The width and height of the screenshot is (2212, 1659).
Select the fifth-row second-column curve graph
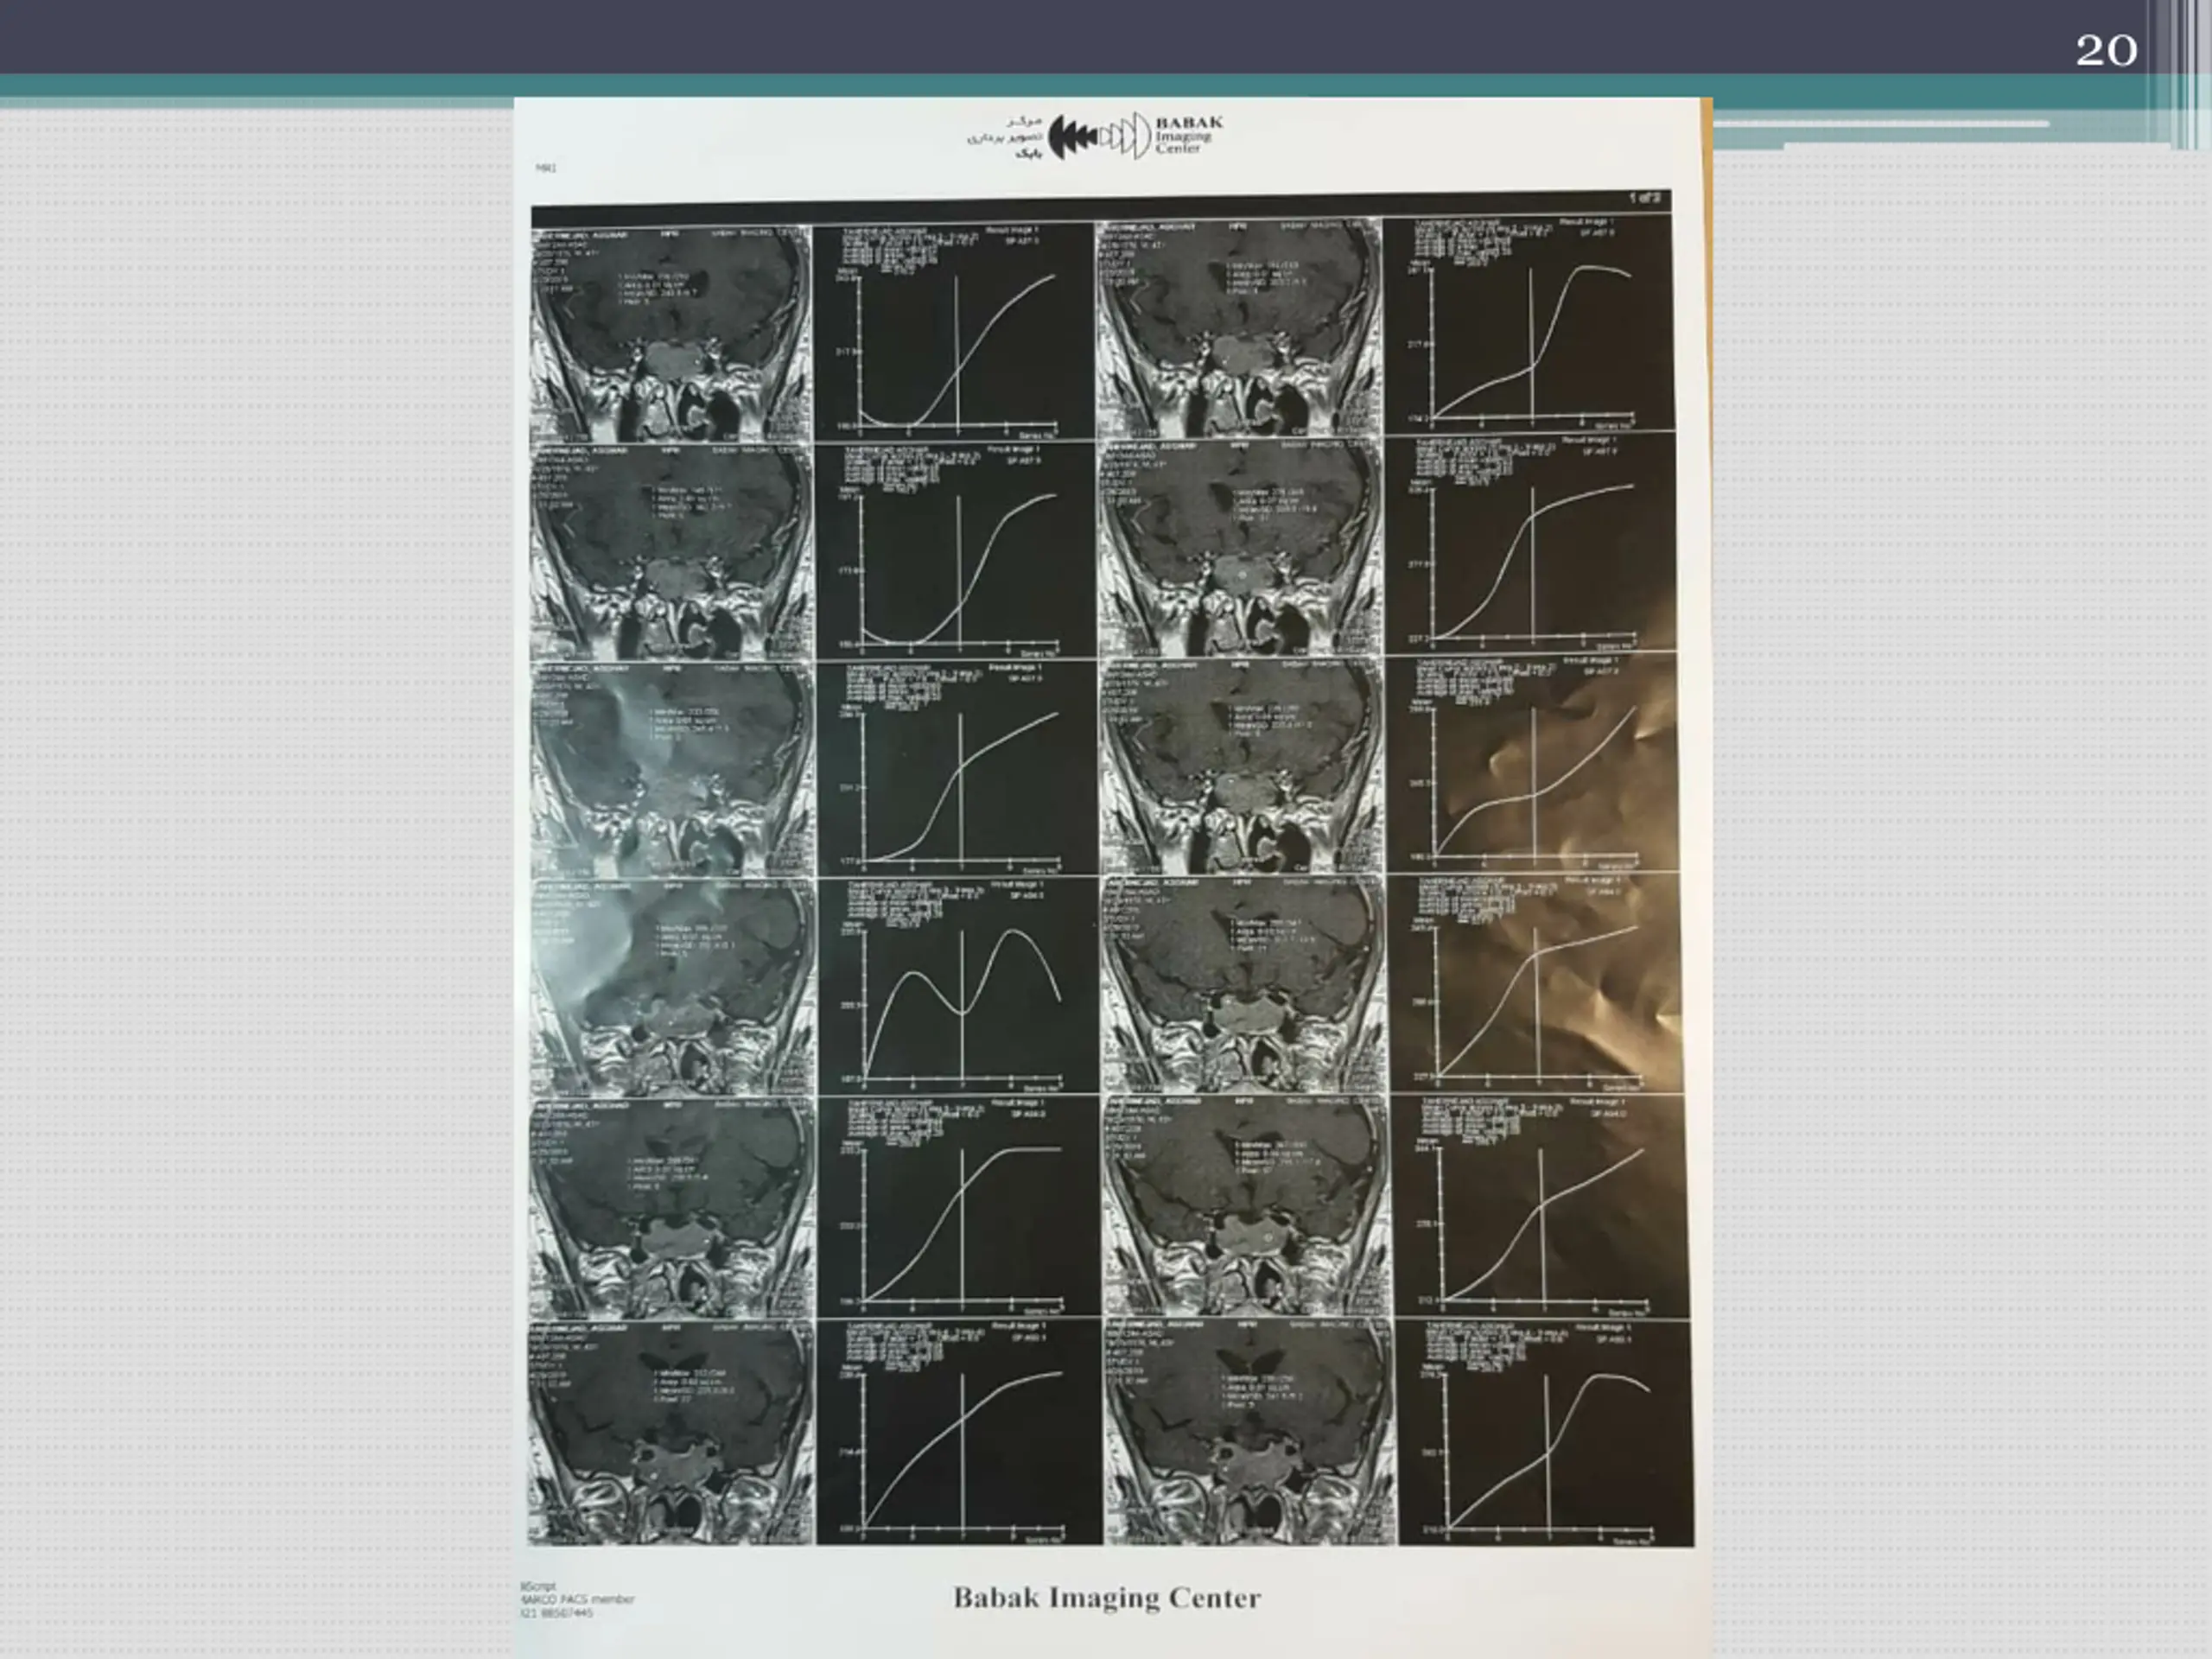pos(957,1208)
